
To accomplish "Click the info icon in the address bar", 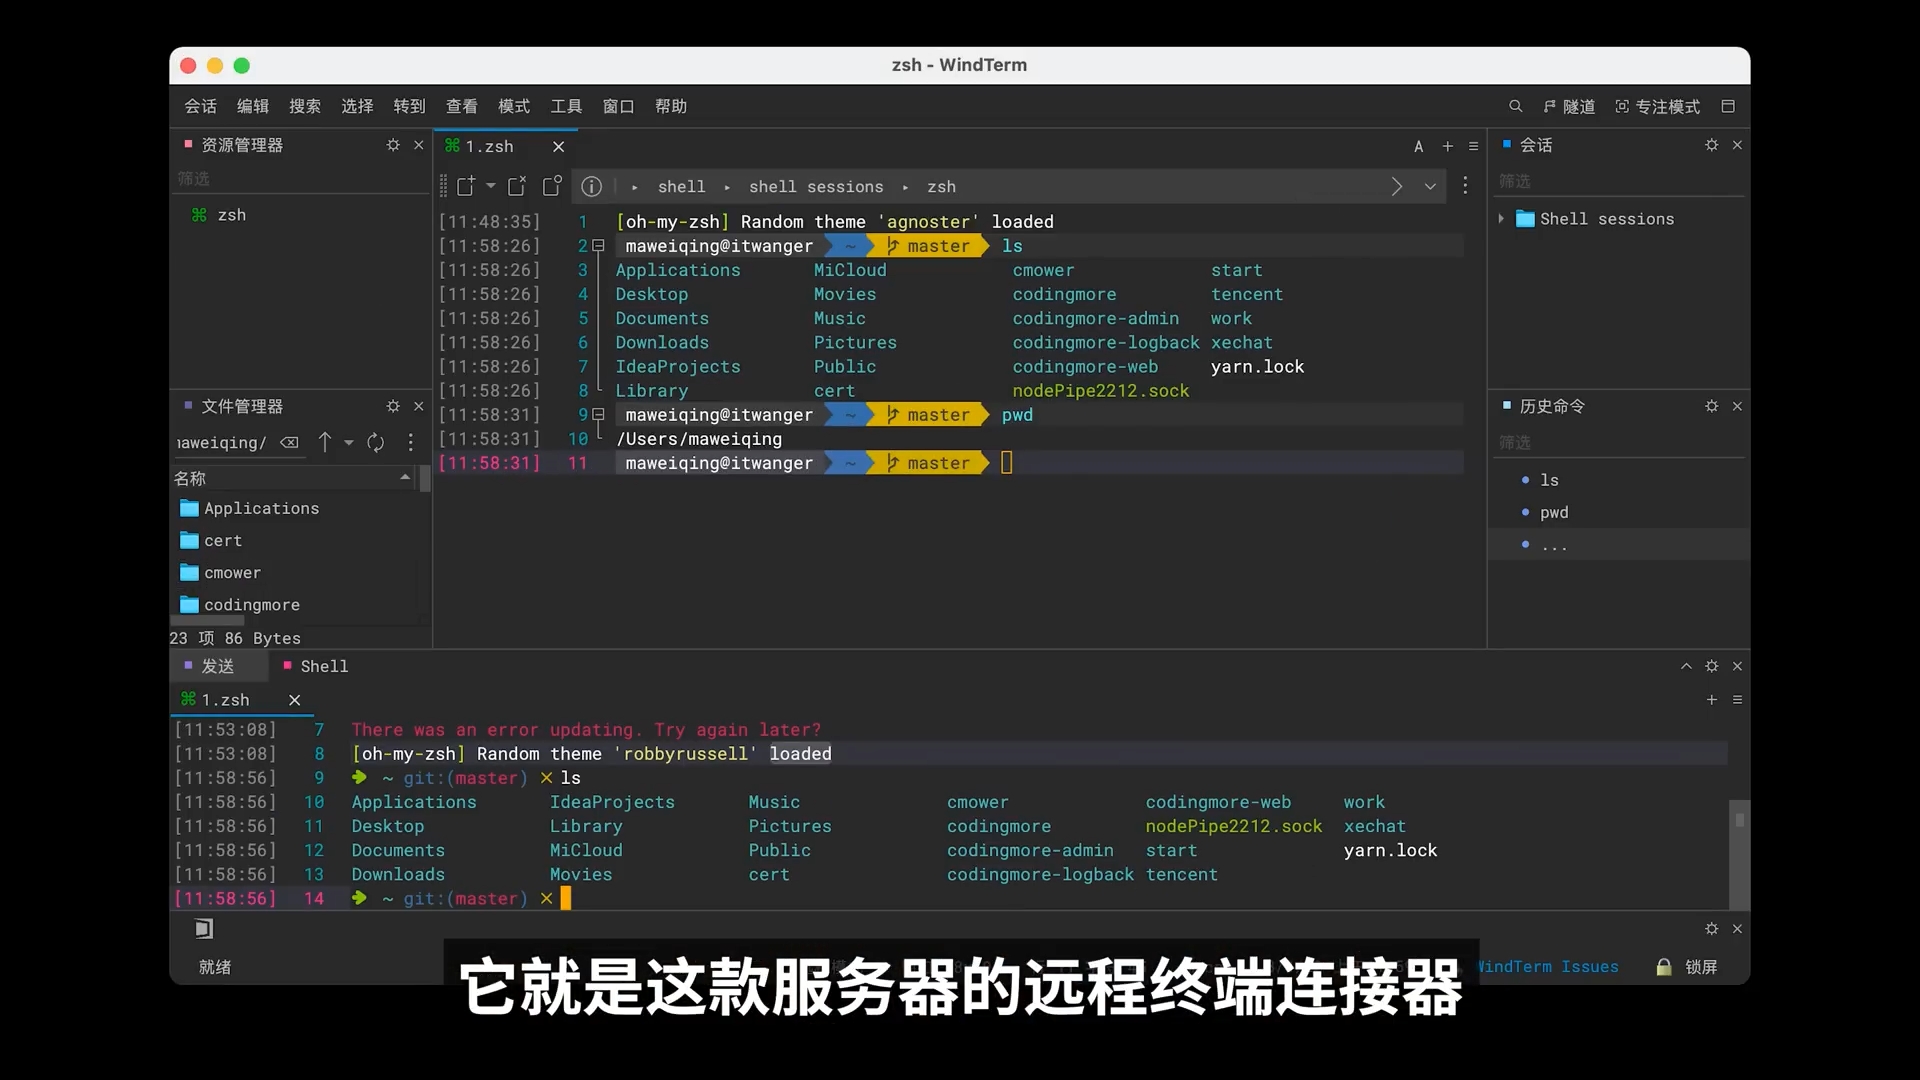I will (592, 187).
